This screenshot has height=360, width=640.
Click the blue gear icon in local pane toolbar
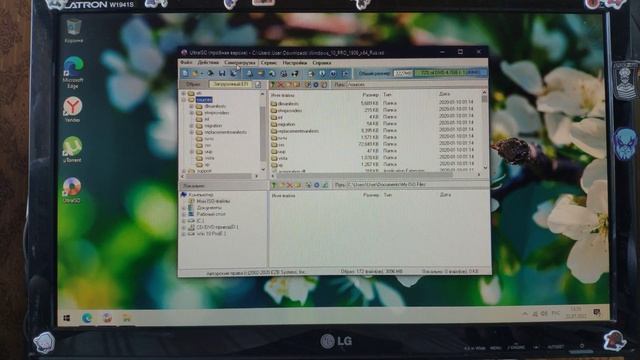317,185
